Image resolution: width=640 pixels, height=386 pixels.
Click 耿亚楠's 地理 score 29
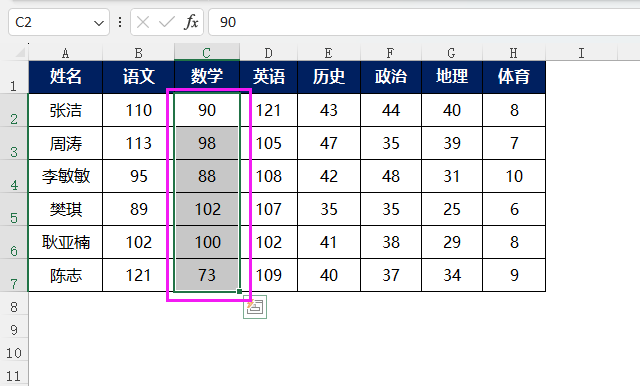coord(452,242)
